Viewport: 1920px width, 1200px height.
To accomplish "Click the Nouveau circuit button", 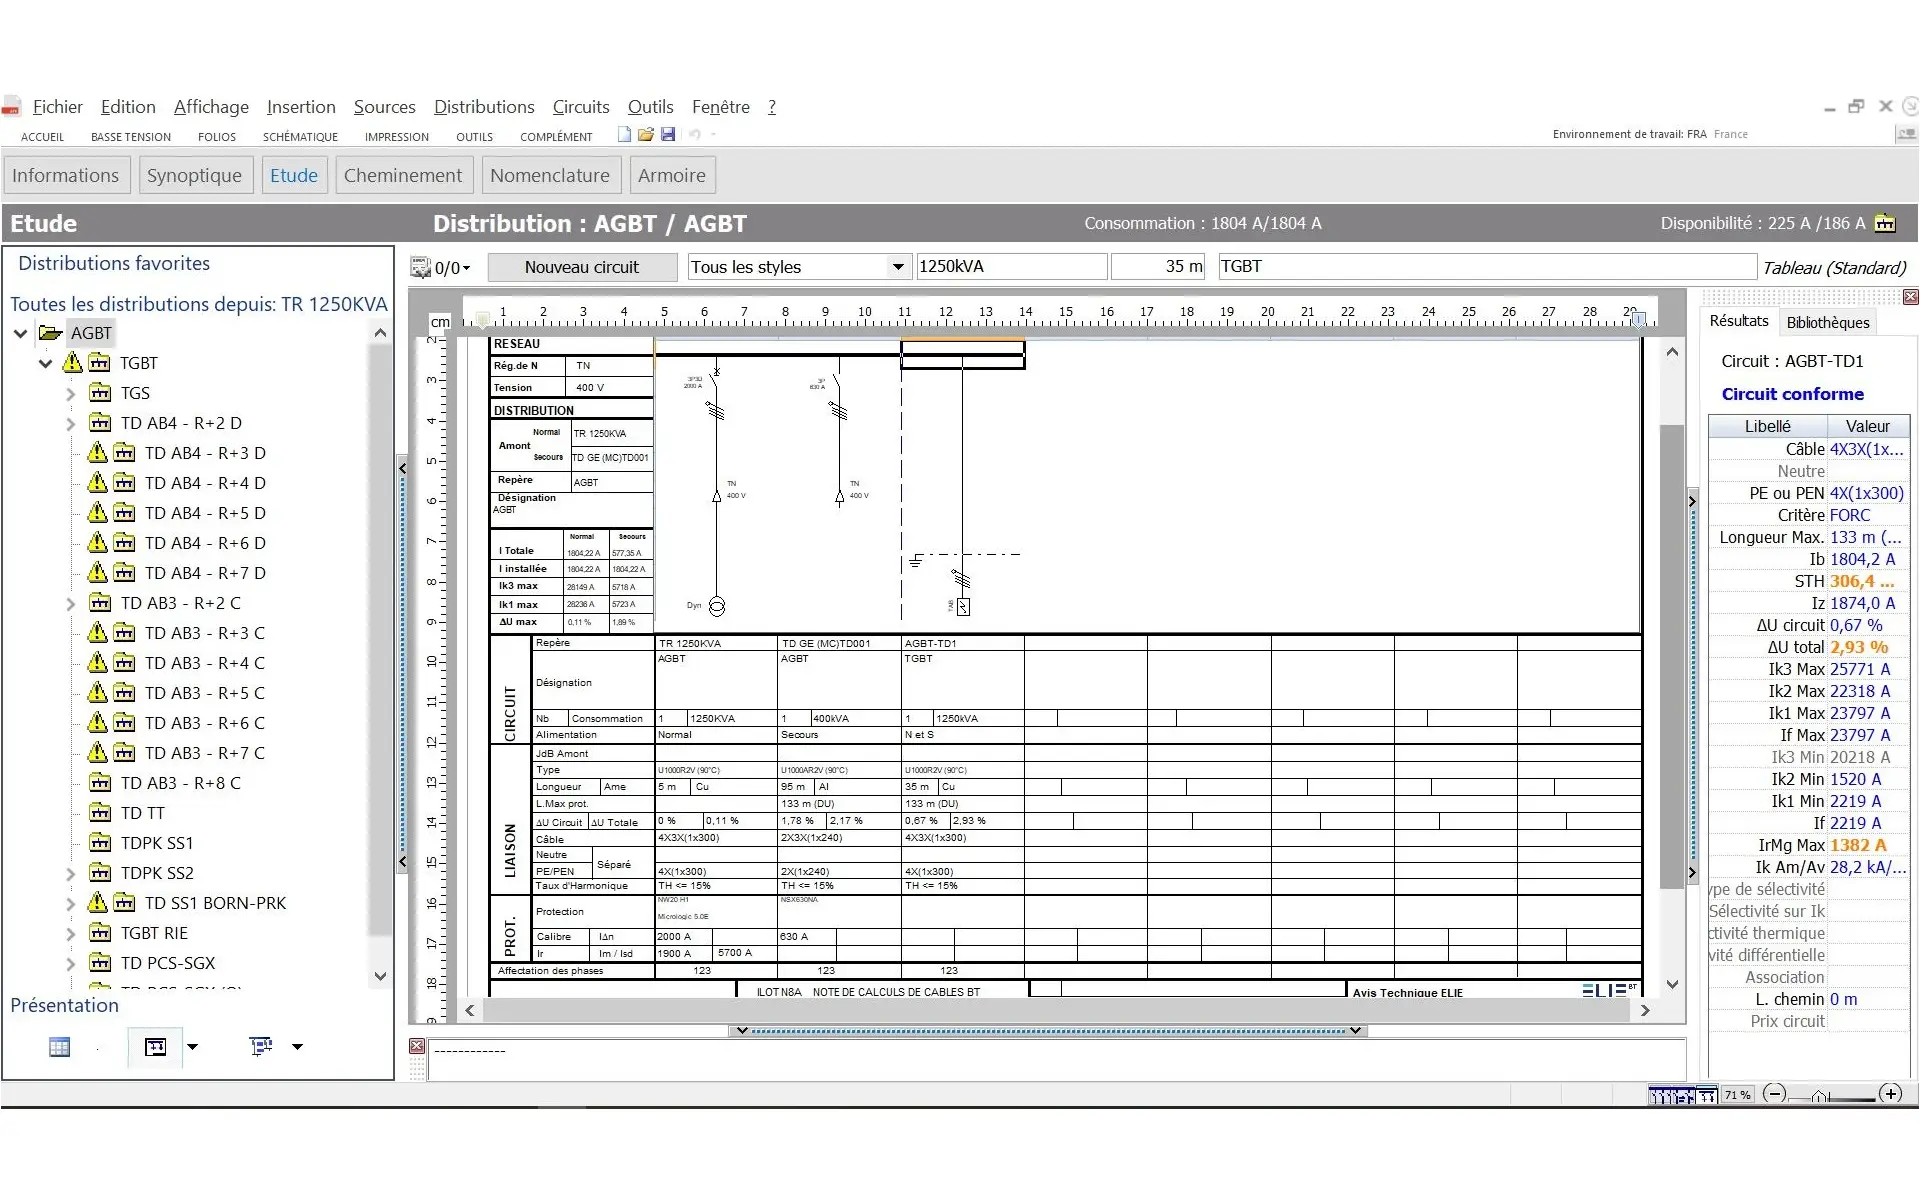I will 581,267.
